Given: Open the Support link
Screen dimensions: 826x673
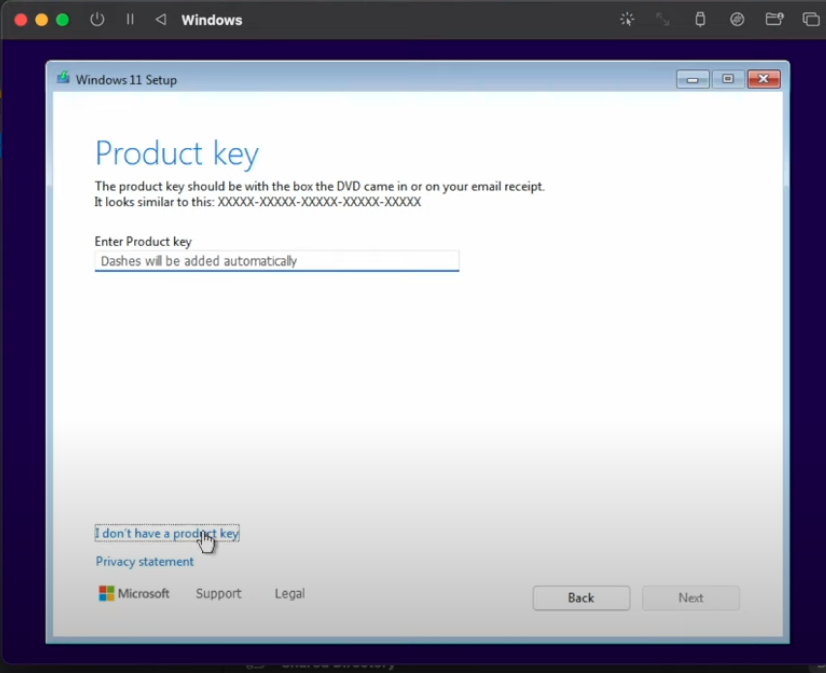Looking at the screenshot, I should pos(219,593).
